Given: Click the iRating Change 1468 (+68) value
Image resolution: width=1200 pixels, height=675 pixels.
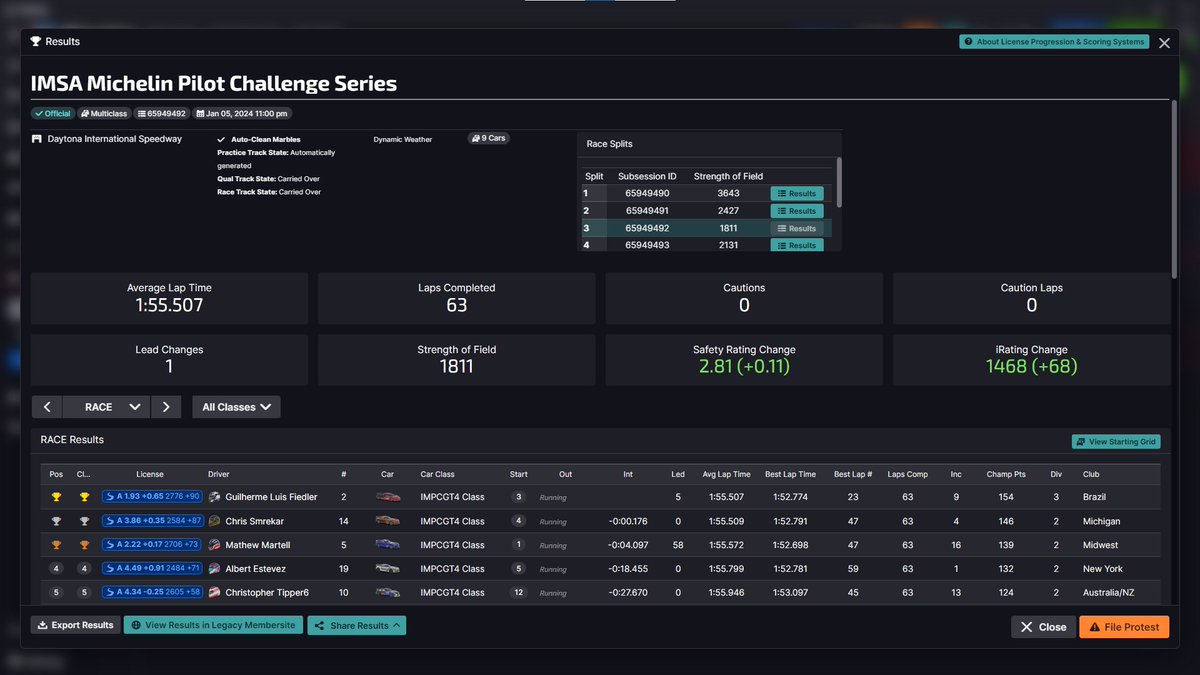Looking at the screenshot, I should click(x=1032, y=367).
